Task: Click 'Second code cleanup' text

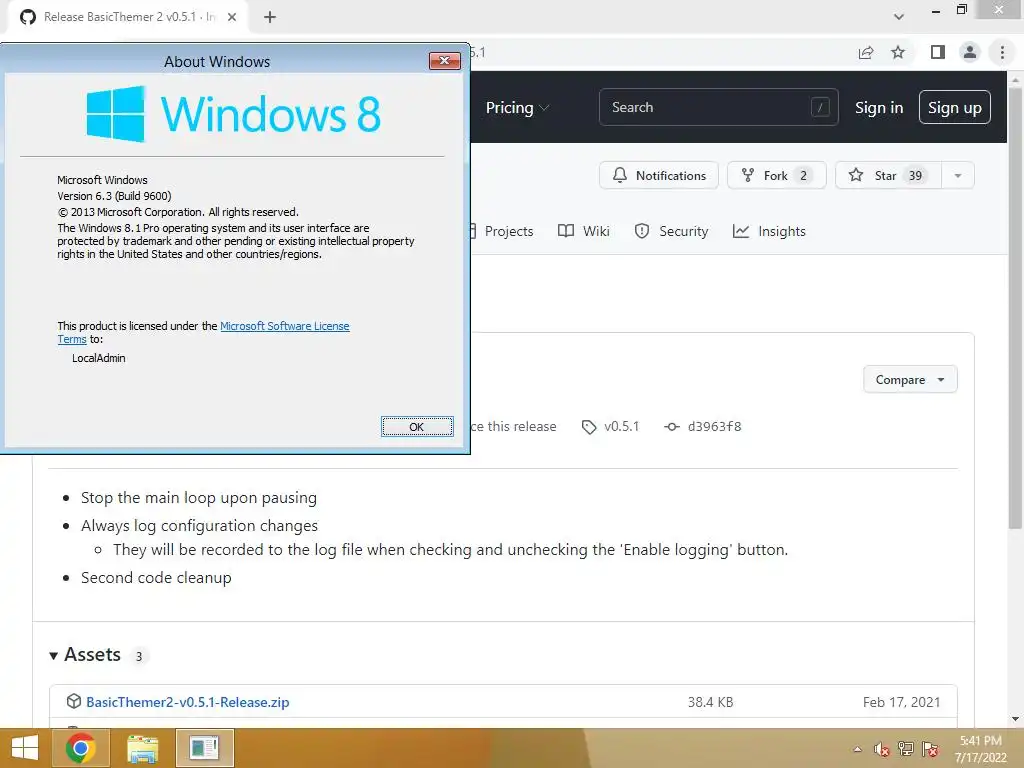Action: tap(156, 578)
